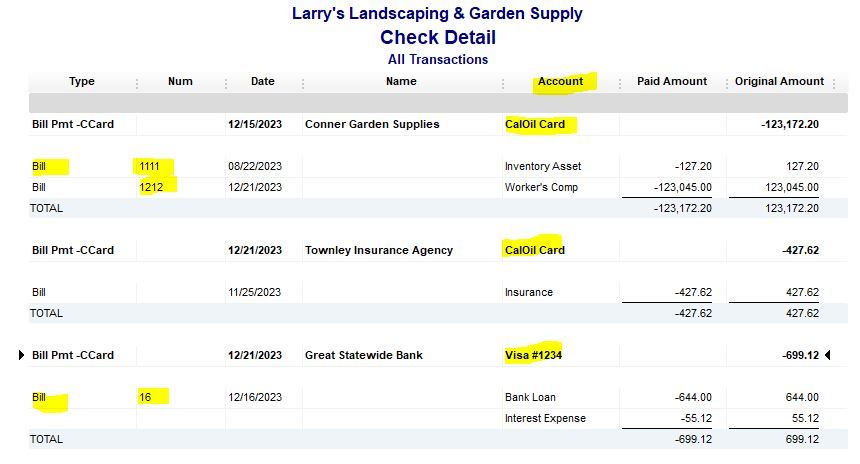Open the Townley Insurance Agency payment
860x464 pixels.
pos(378,250)
